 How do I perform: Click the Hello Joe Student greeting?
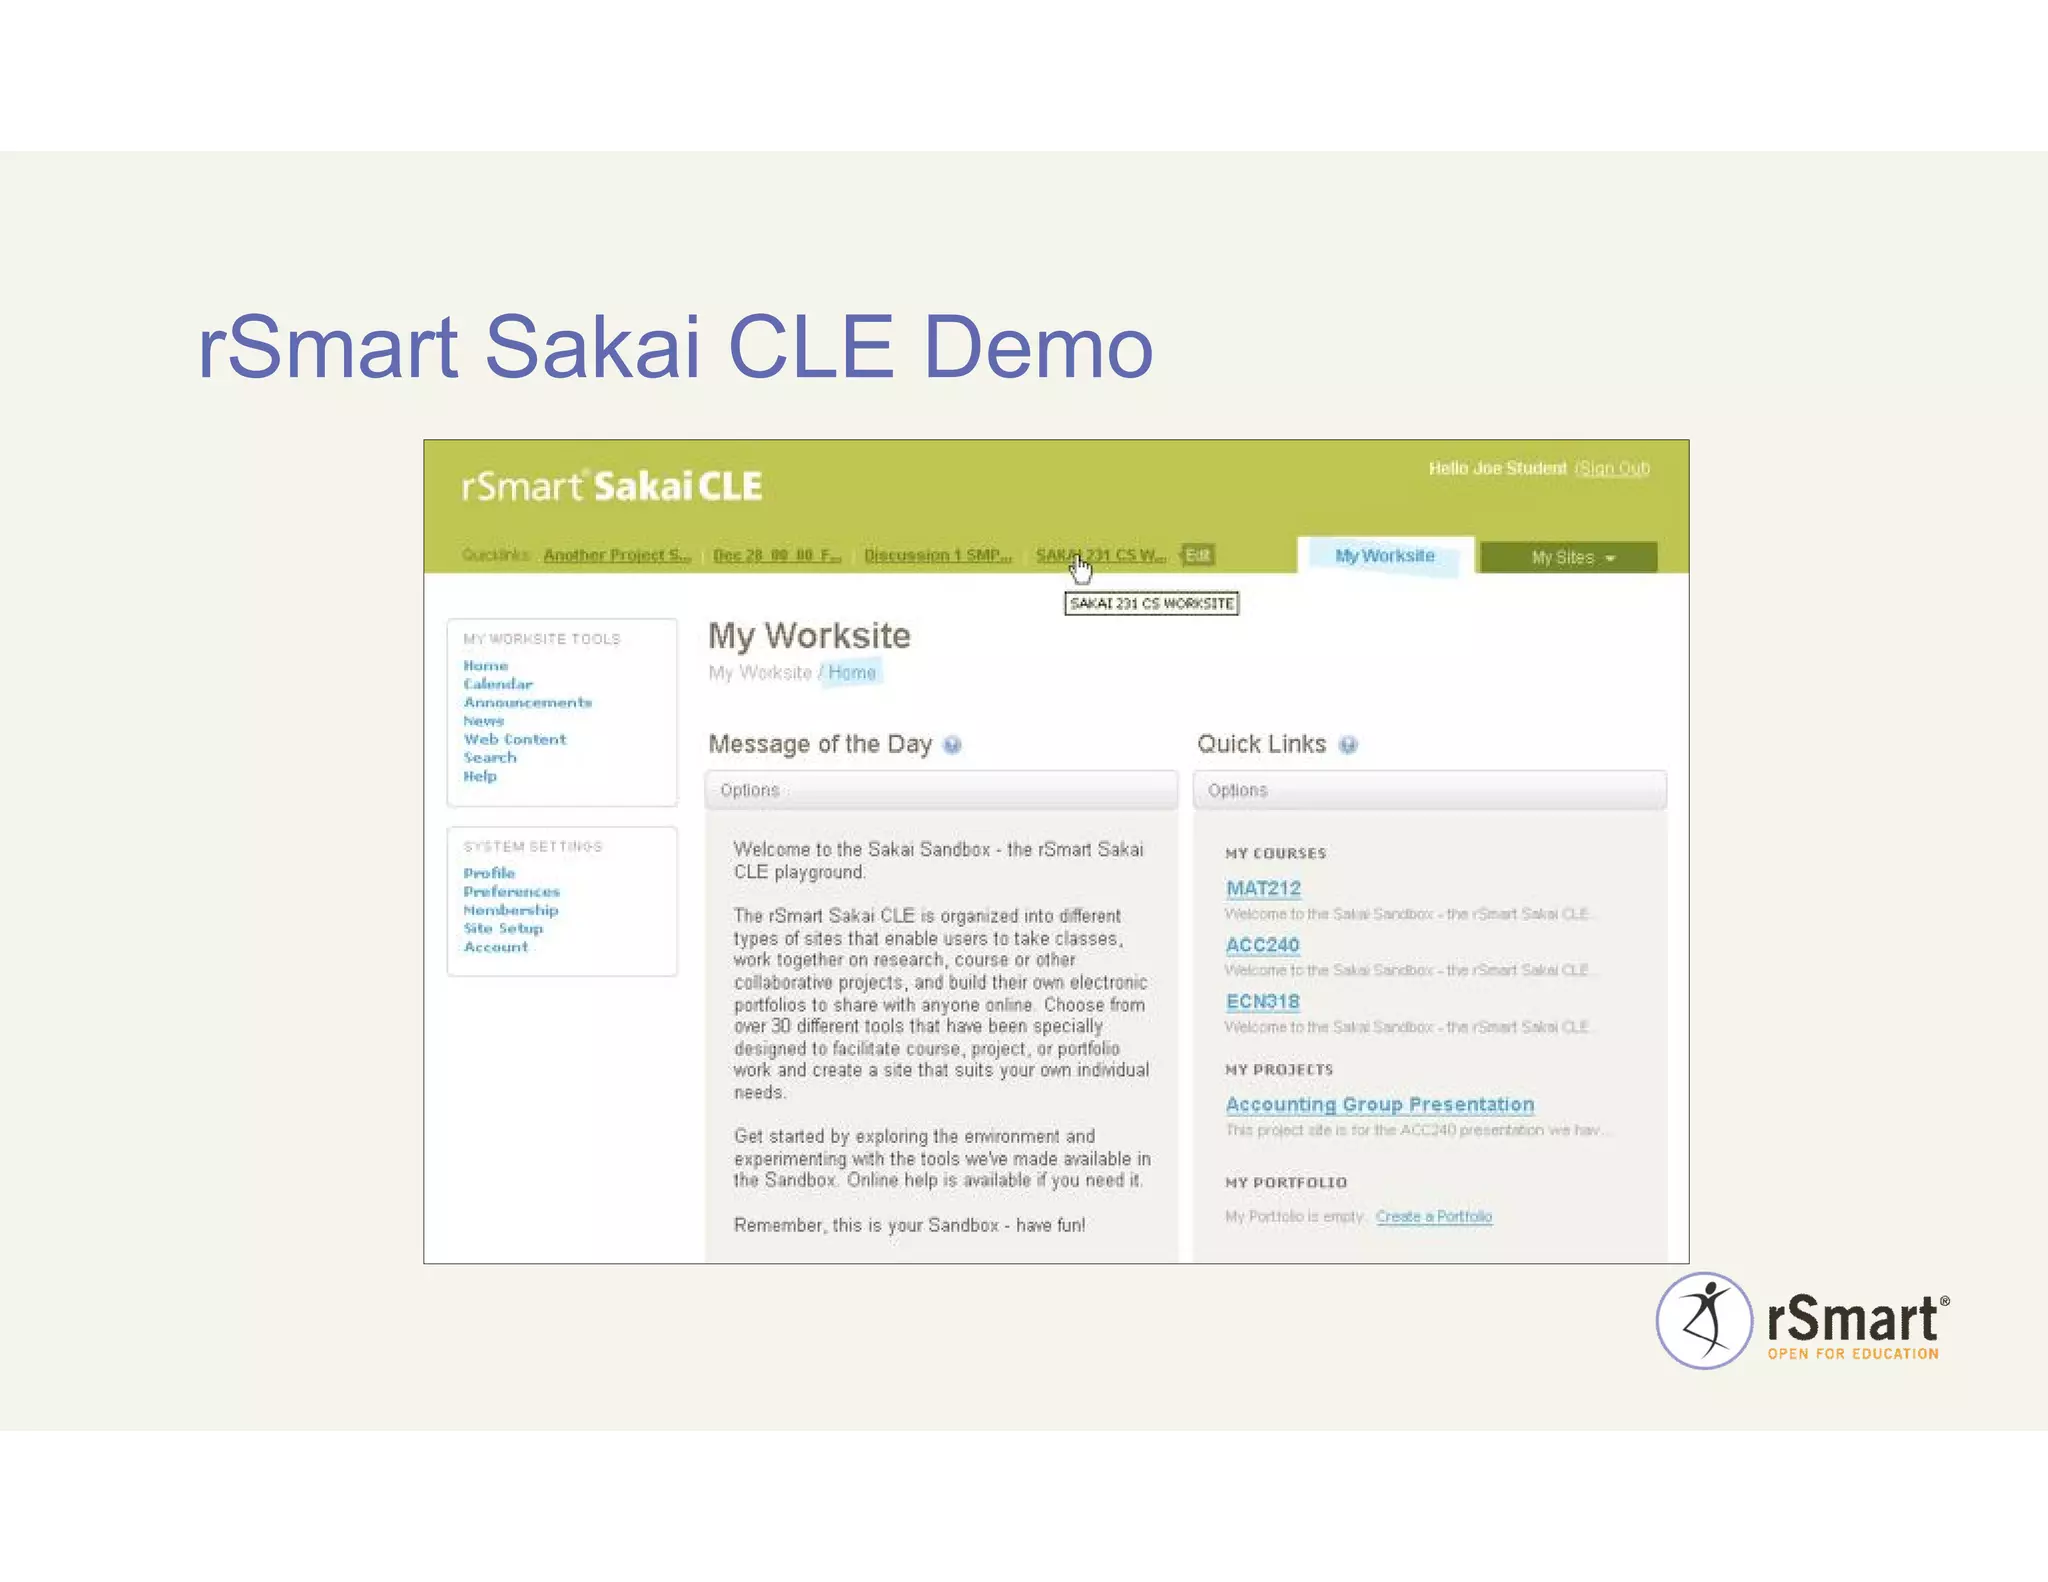click(1498, 468)
